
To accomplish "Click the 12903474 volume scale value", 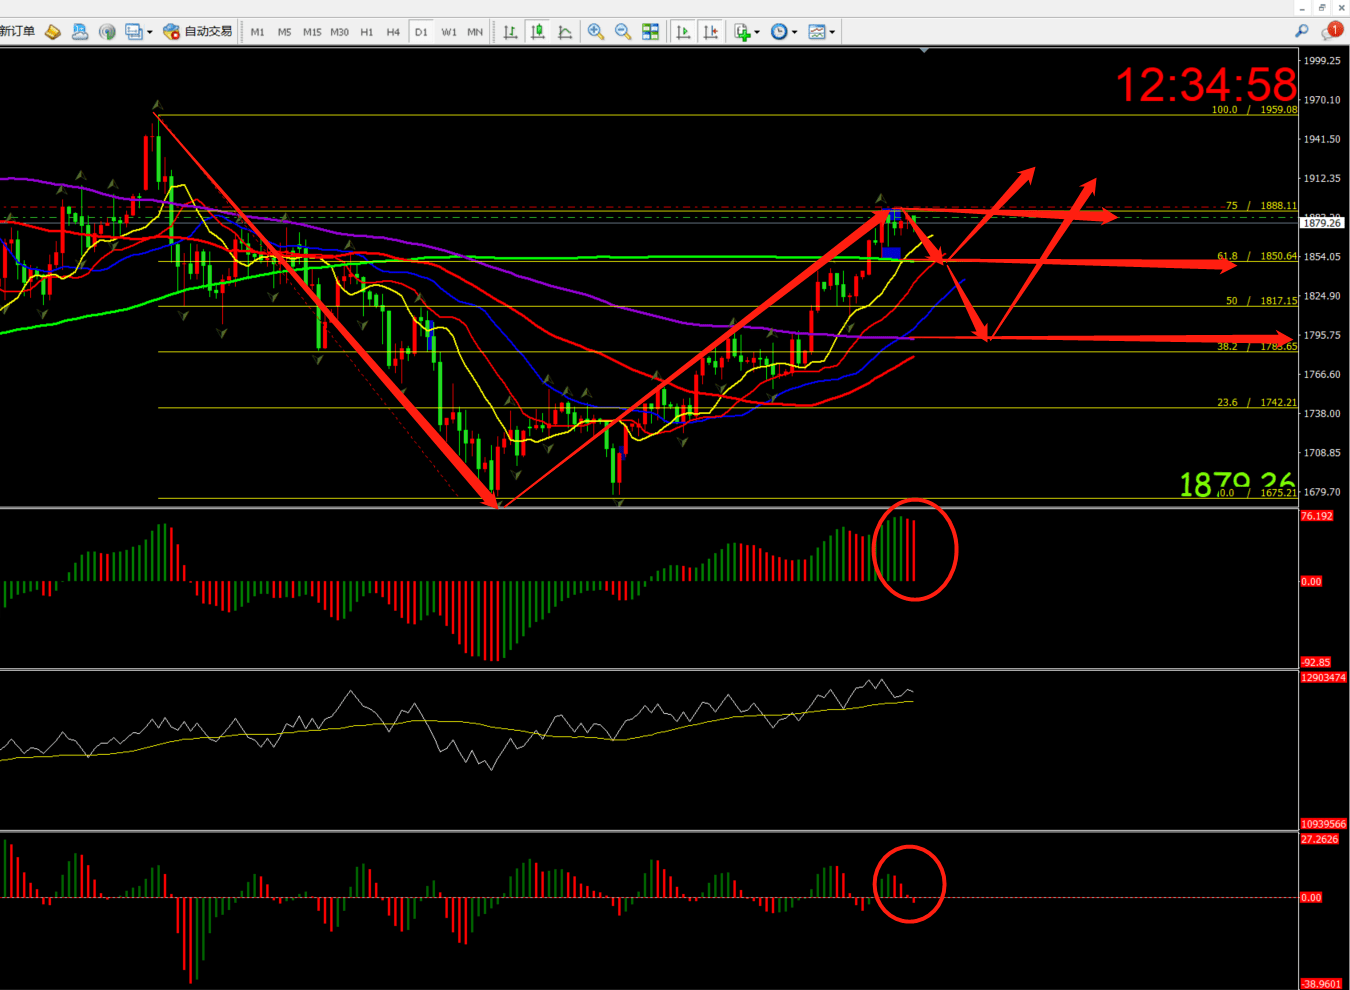I will (x=1323, y=677).
